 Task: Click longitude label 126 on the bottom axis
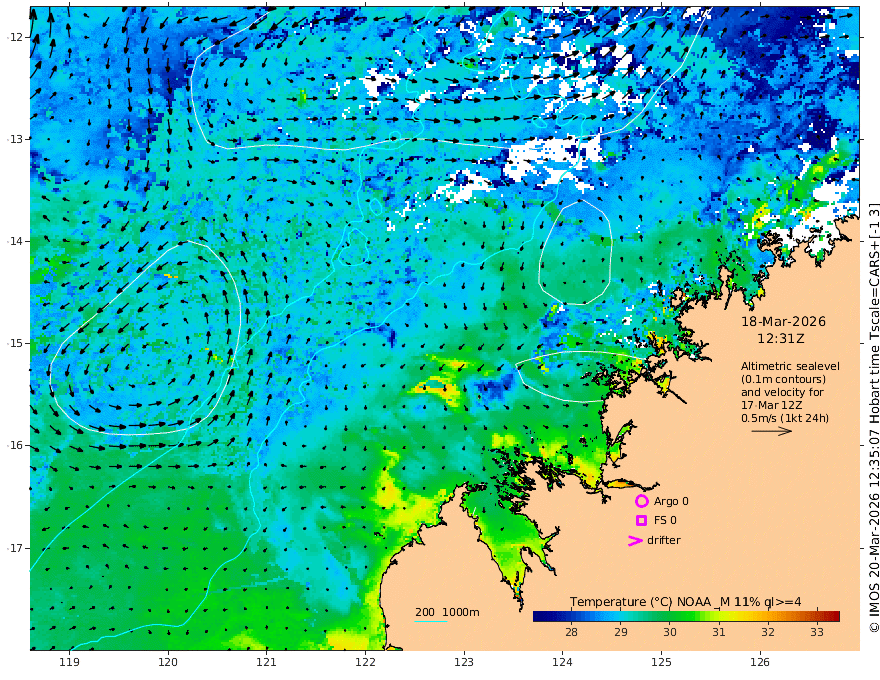pyautogui.click(x=760, y=663)
